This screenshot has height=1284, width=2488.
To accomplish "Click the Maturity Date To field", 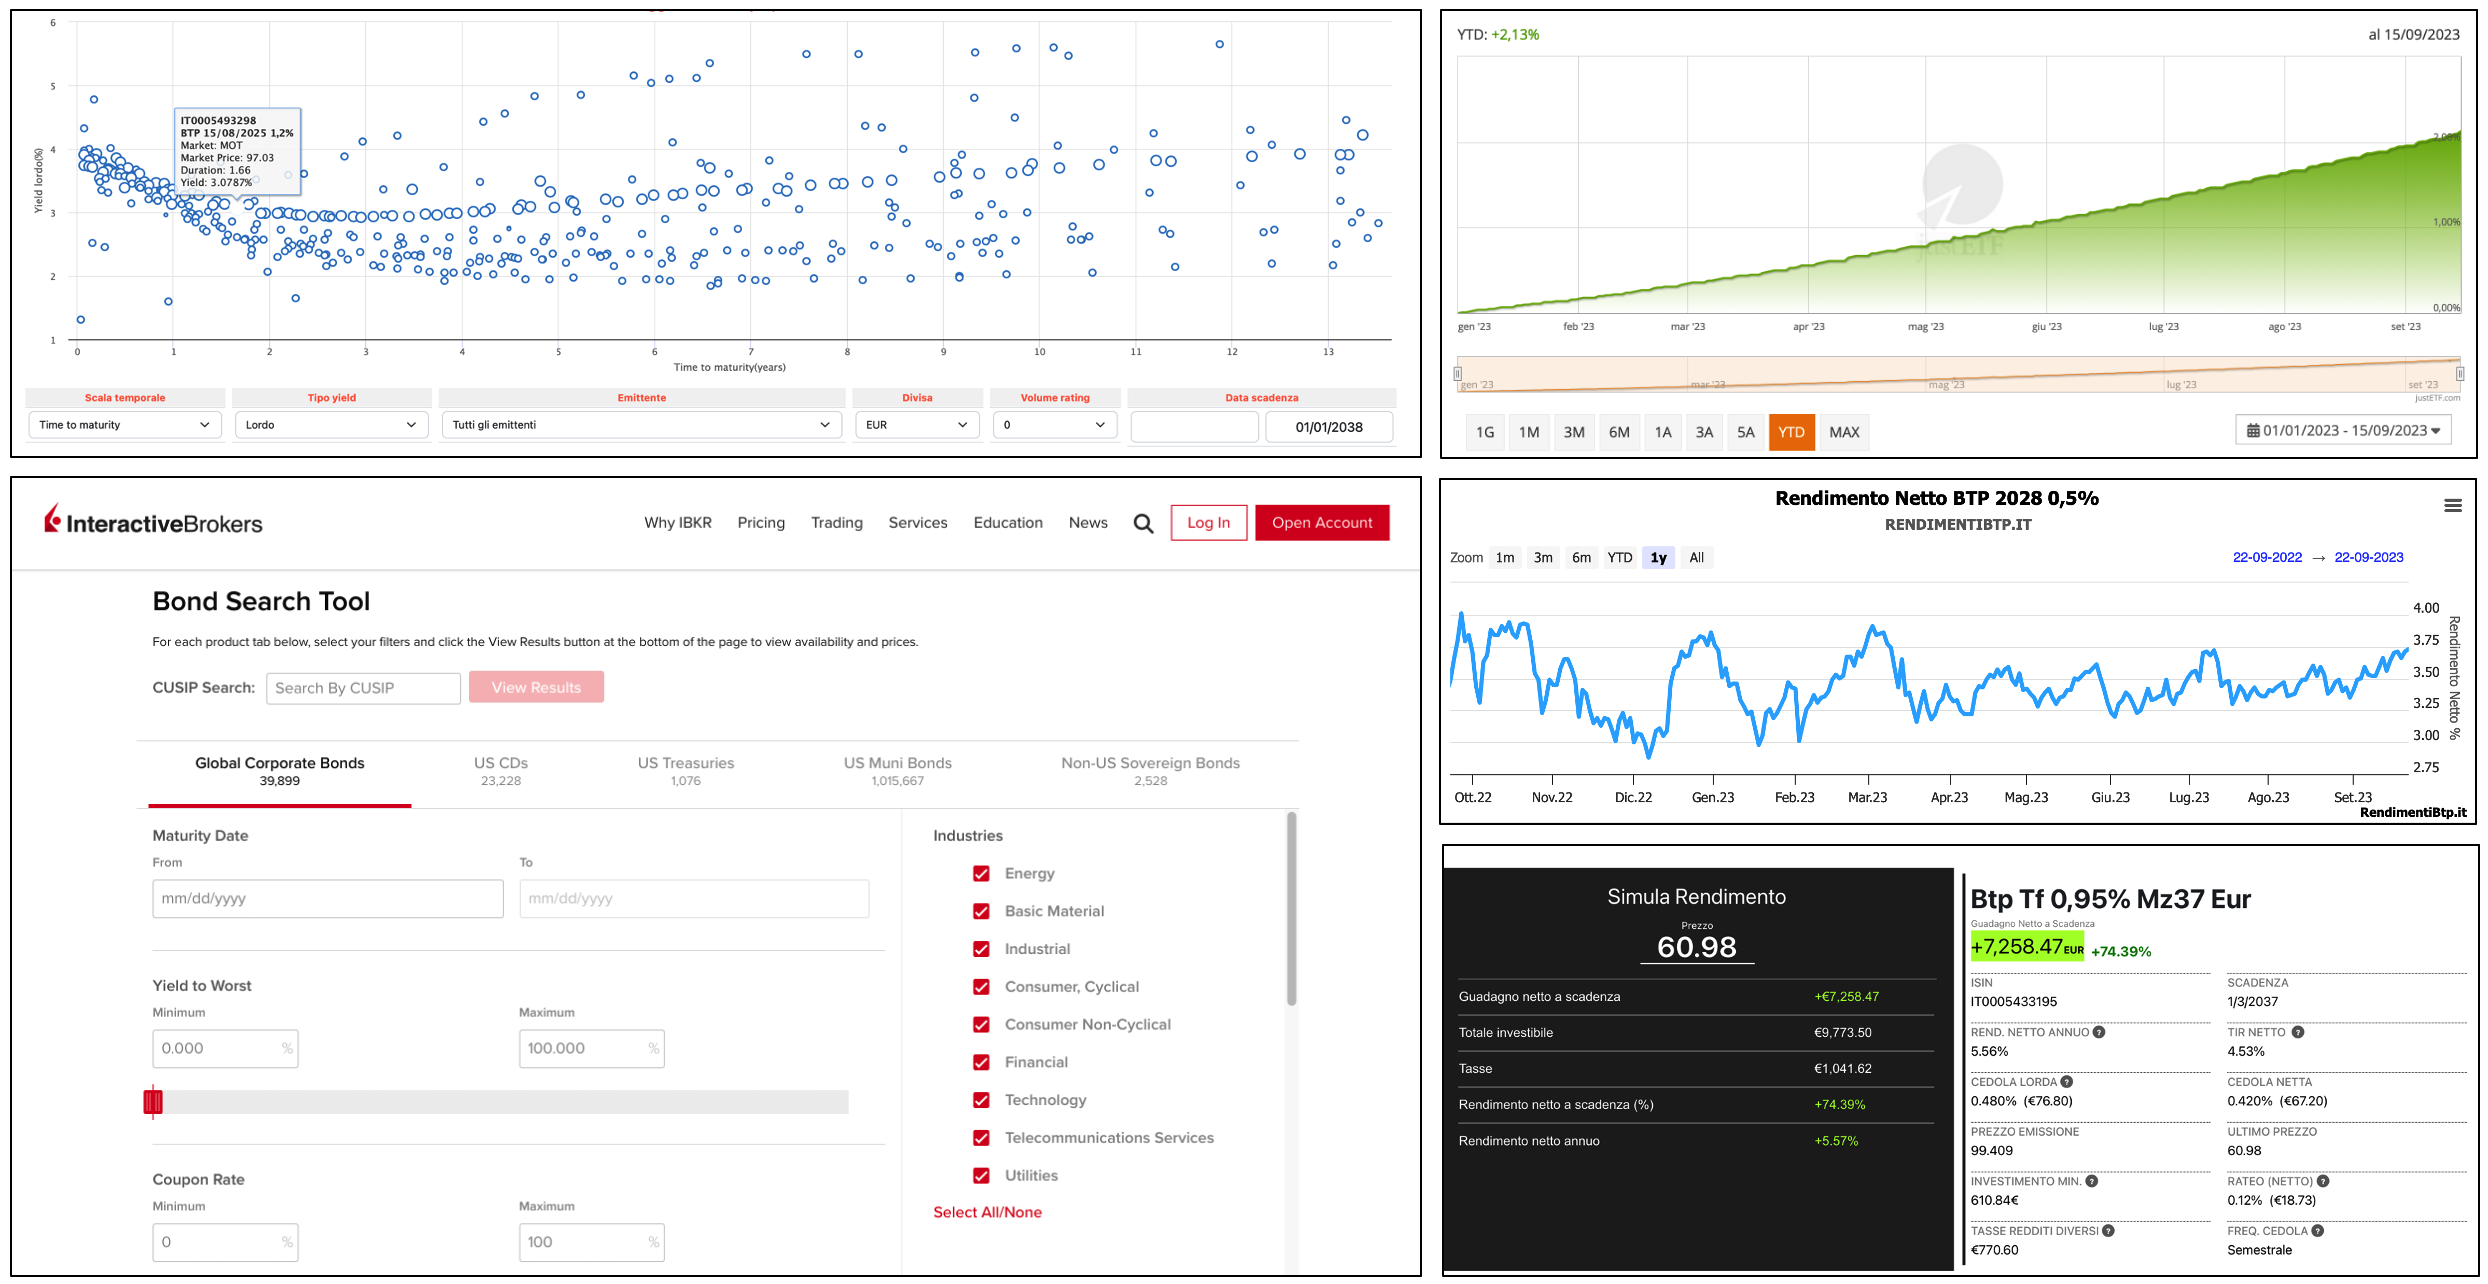I will (694, 898).
